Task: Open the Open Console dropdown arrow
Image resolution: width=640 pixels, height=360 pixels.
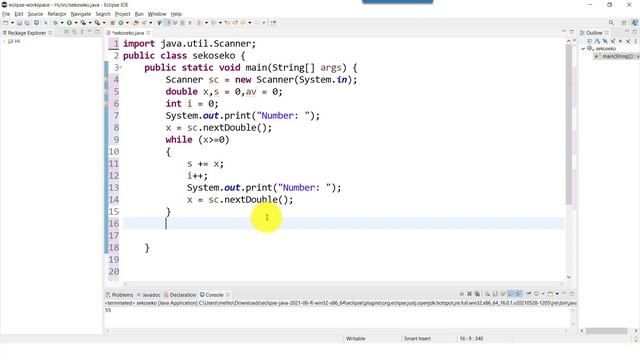Action: [x=557, y=294]
